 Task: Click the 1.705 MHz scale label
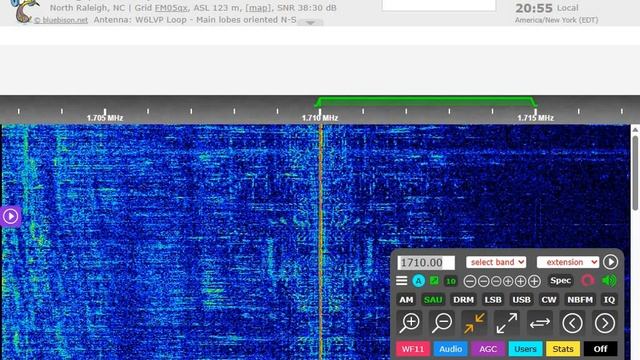click(x=105, y=118)
